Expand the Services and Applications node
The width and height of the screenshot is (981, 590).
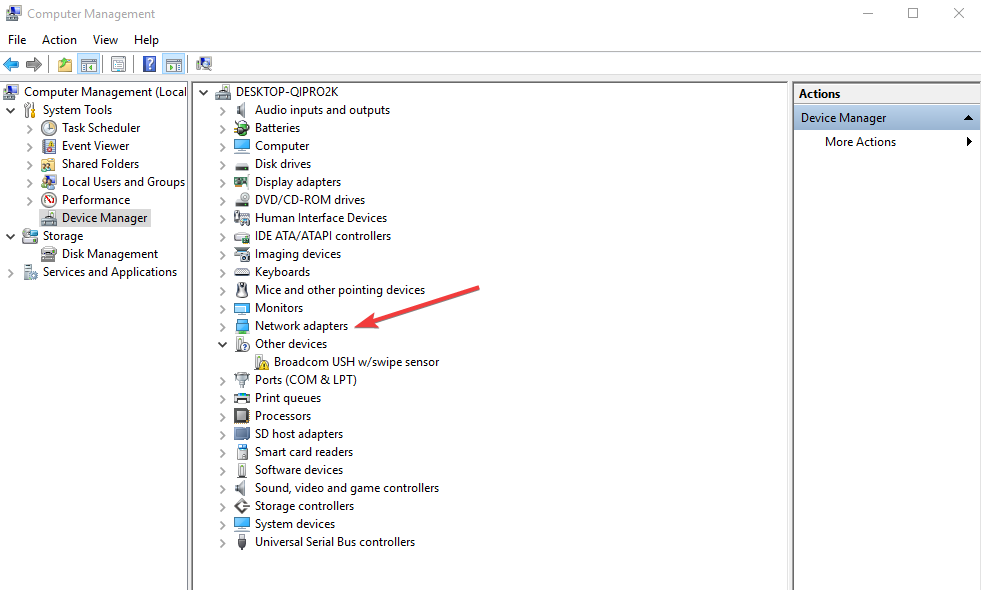click(11, 273)
